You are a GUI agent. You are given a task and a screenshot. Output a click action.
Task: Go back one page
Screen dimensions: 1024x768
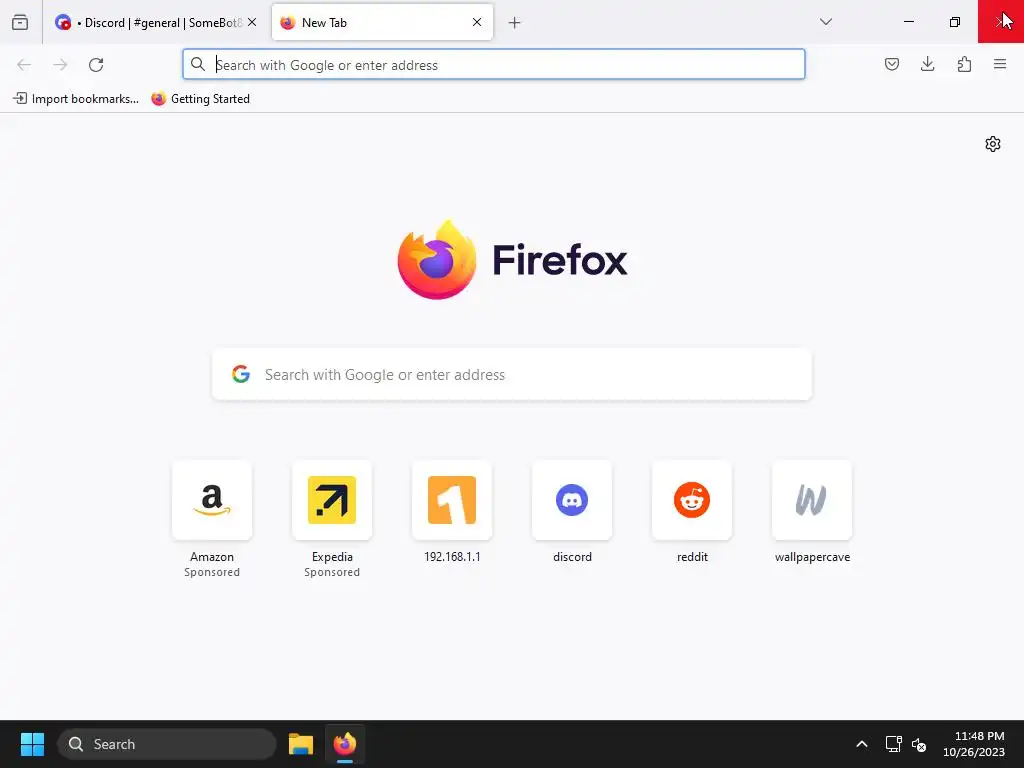24,65
